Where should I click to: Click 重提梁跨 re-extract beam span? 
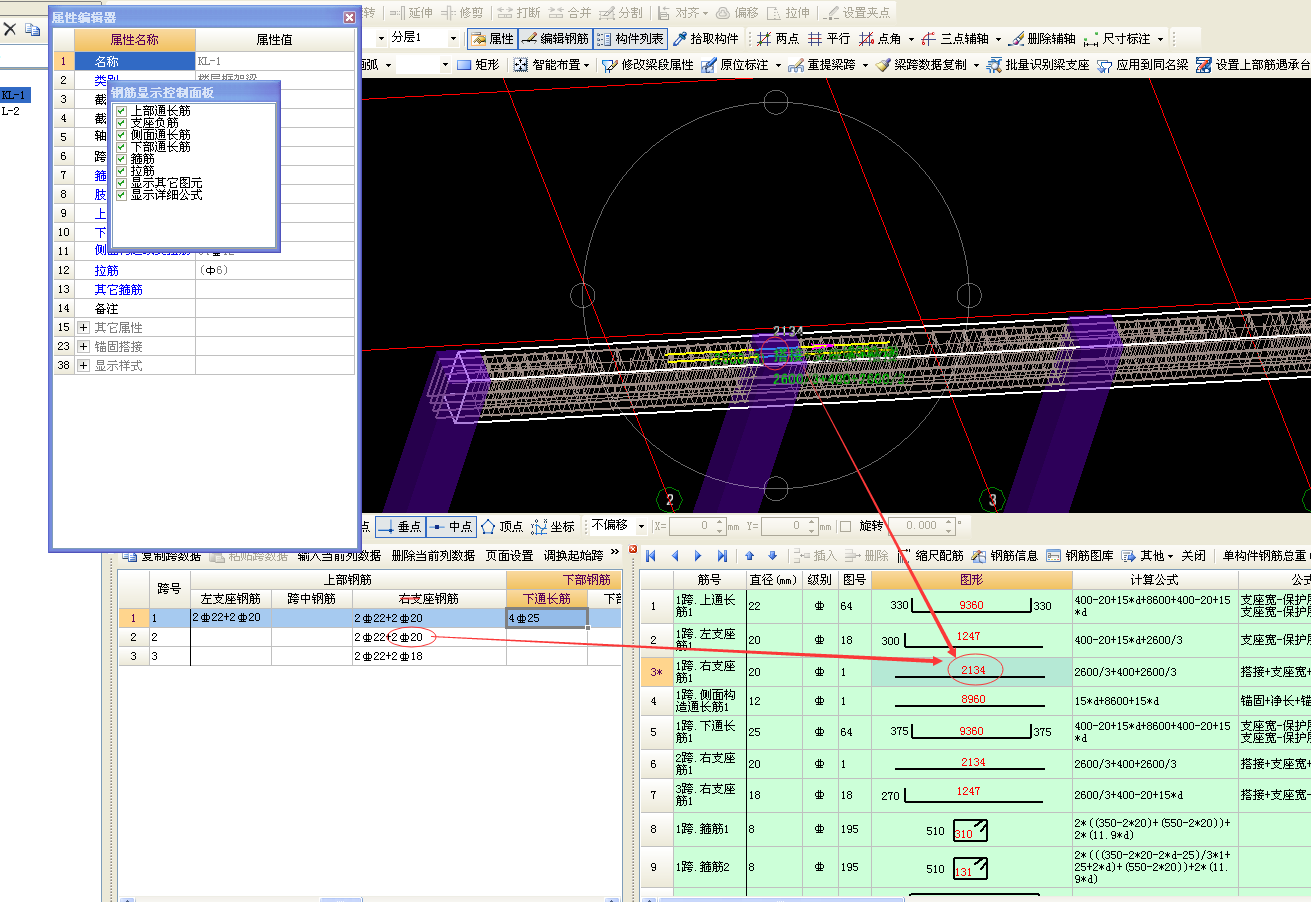[x=822, y=65]
